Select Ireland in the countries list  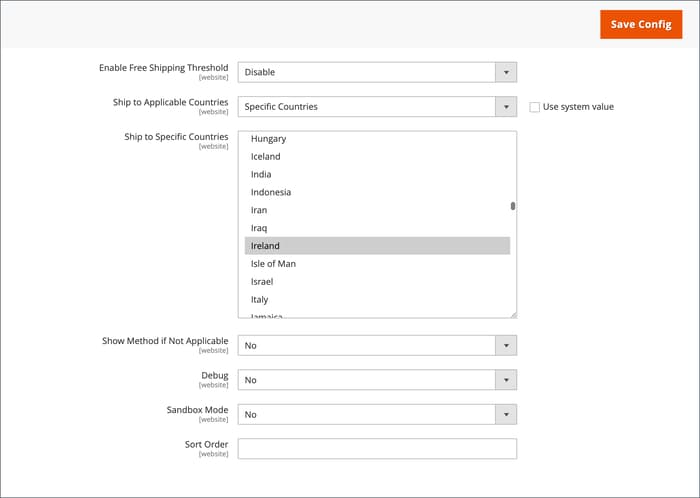click(x=265, y=246)
